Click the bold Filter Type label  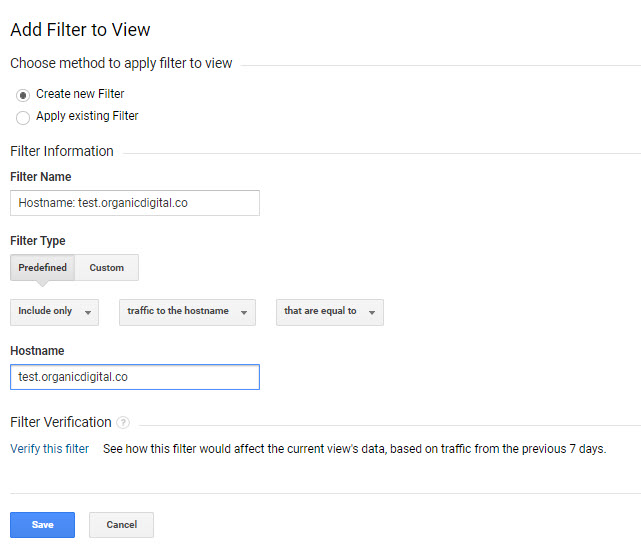pos(38,241)
